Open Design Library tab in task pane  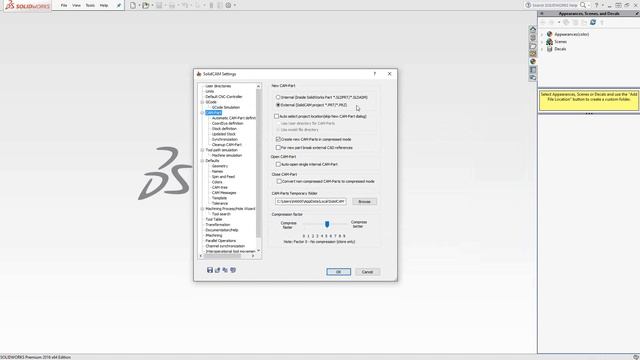tap(533, 37)
